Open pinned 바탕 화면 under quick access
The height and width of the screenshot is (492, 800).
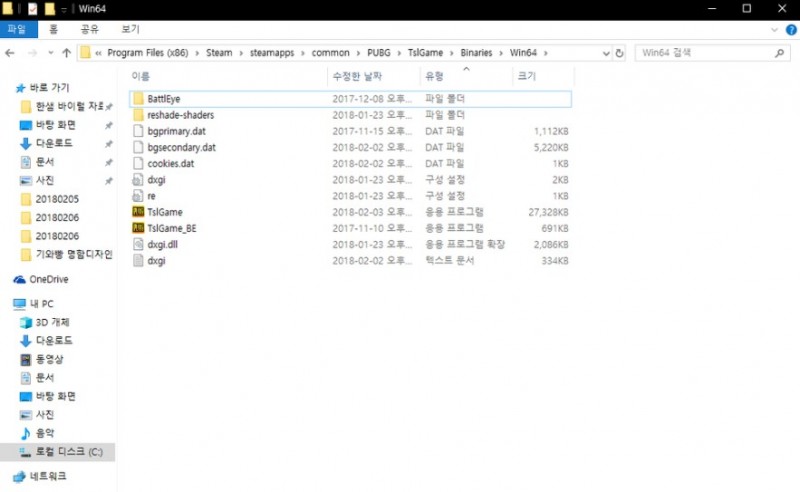[47, 125]
